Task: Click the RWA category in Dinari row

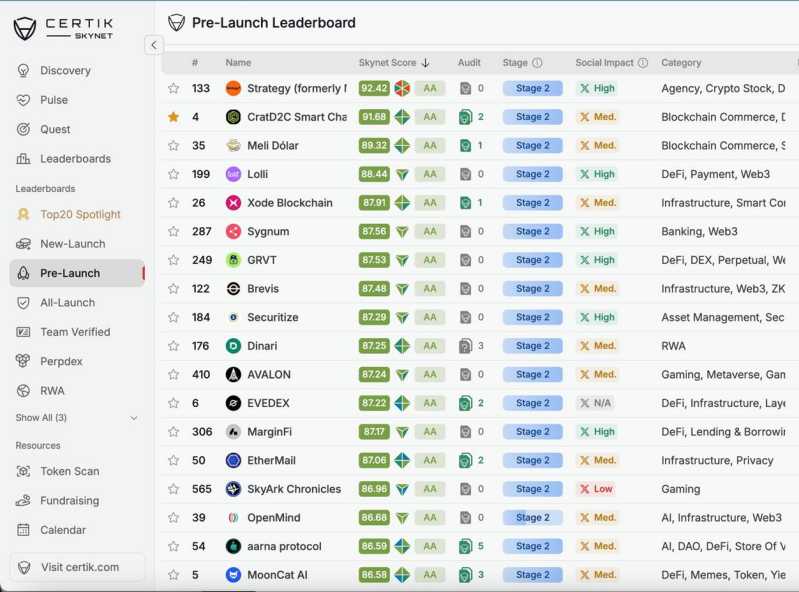Action: [x=673, y=346]
